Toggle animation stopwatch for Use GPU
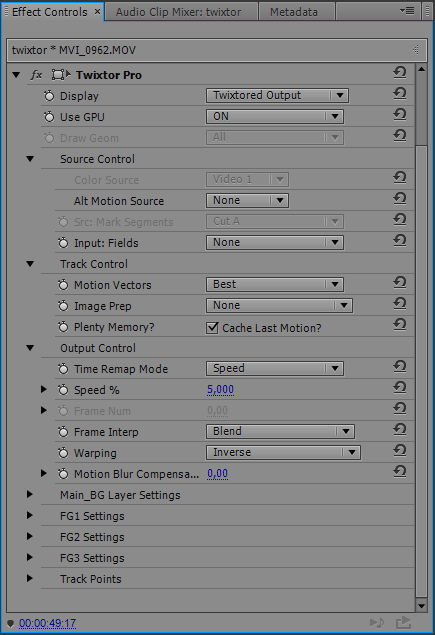This screenshot has height=635, width=435. tap(49, 117)
